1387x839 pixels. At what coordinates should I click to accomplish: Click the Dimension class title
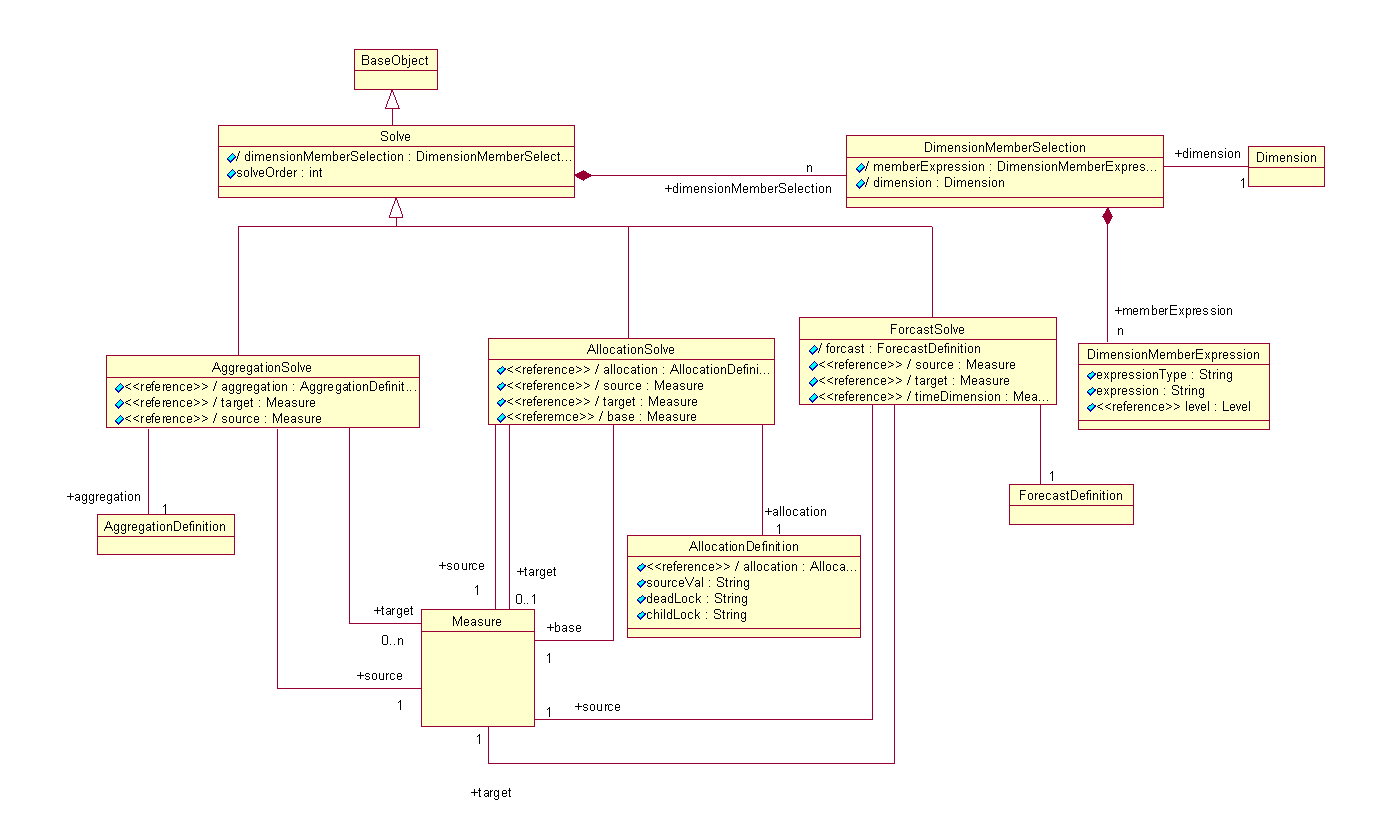(1286, 157)
